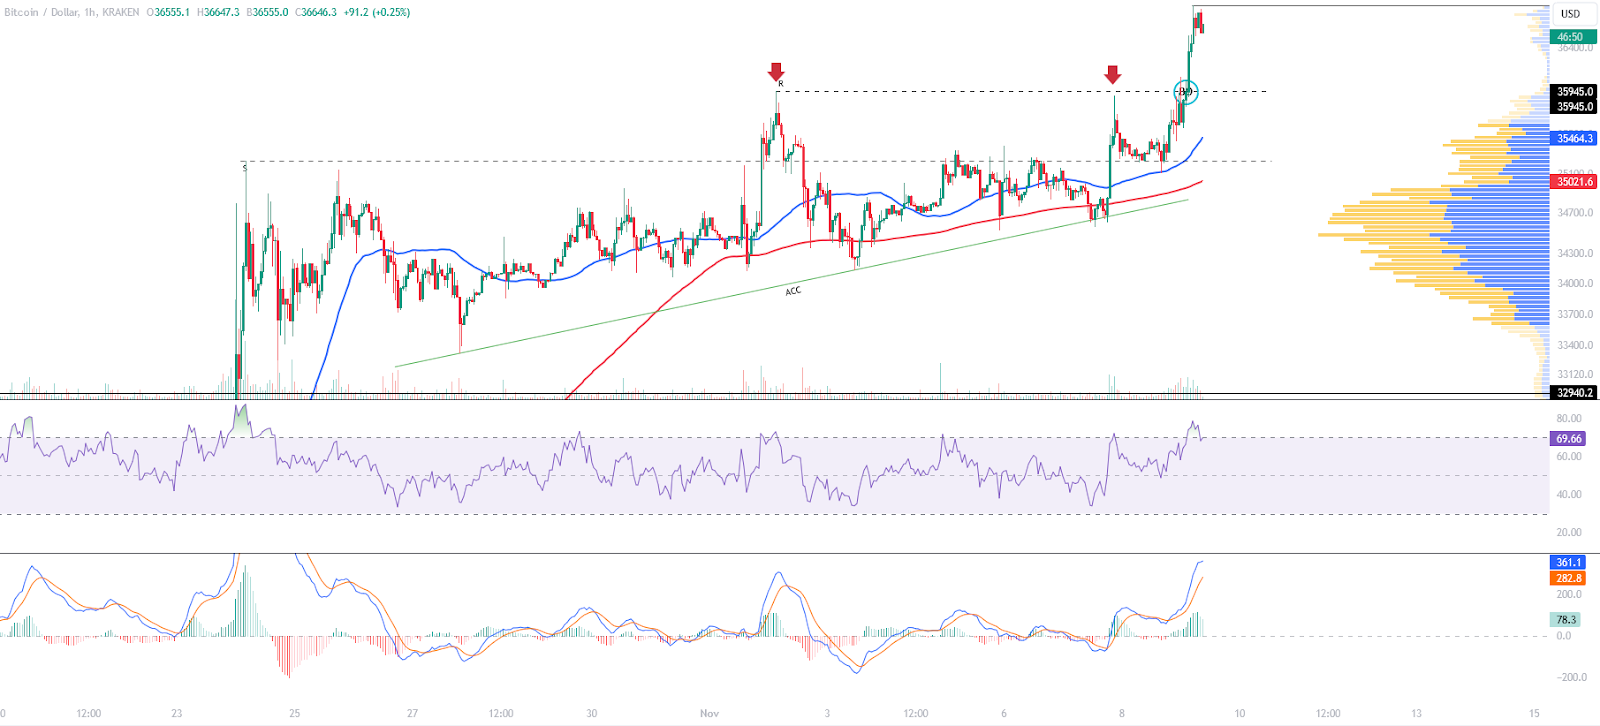Click the 34000.0 price scale value

1575,283
